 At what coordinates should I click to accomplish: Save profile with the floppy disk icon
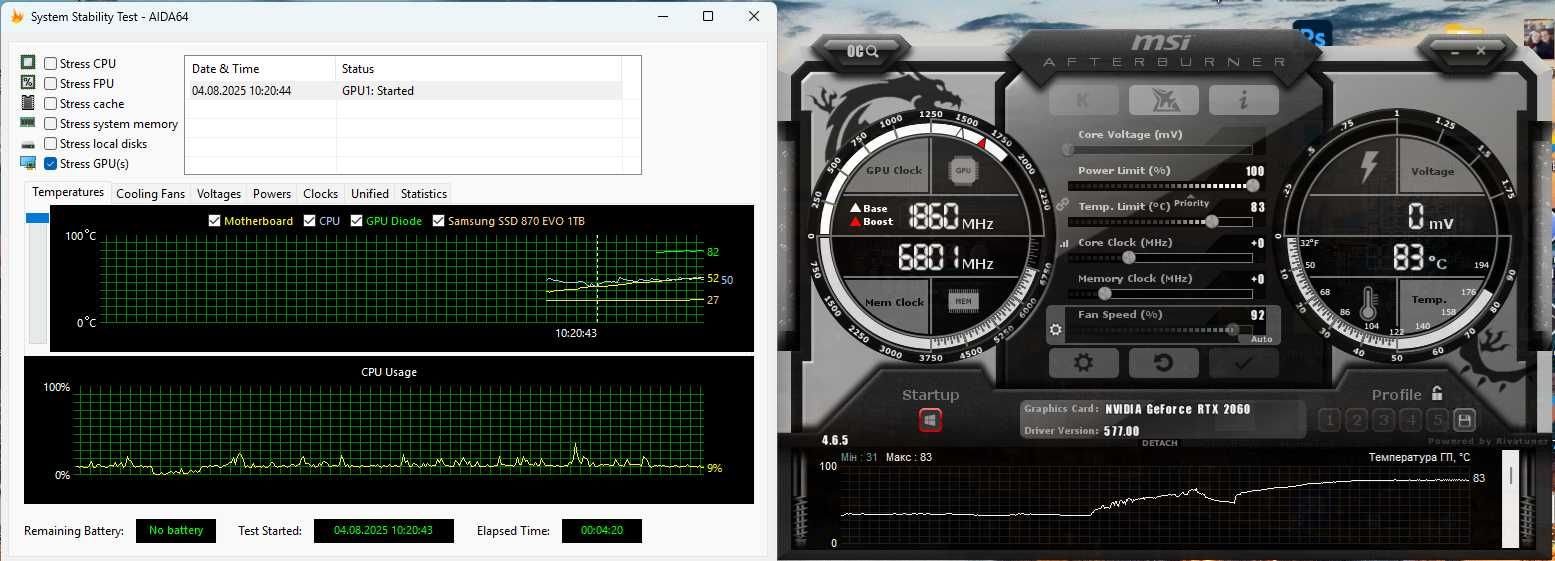tap(1464, 420)
